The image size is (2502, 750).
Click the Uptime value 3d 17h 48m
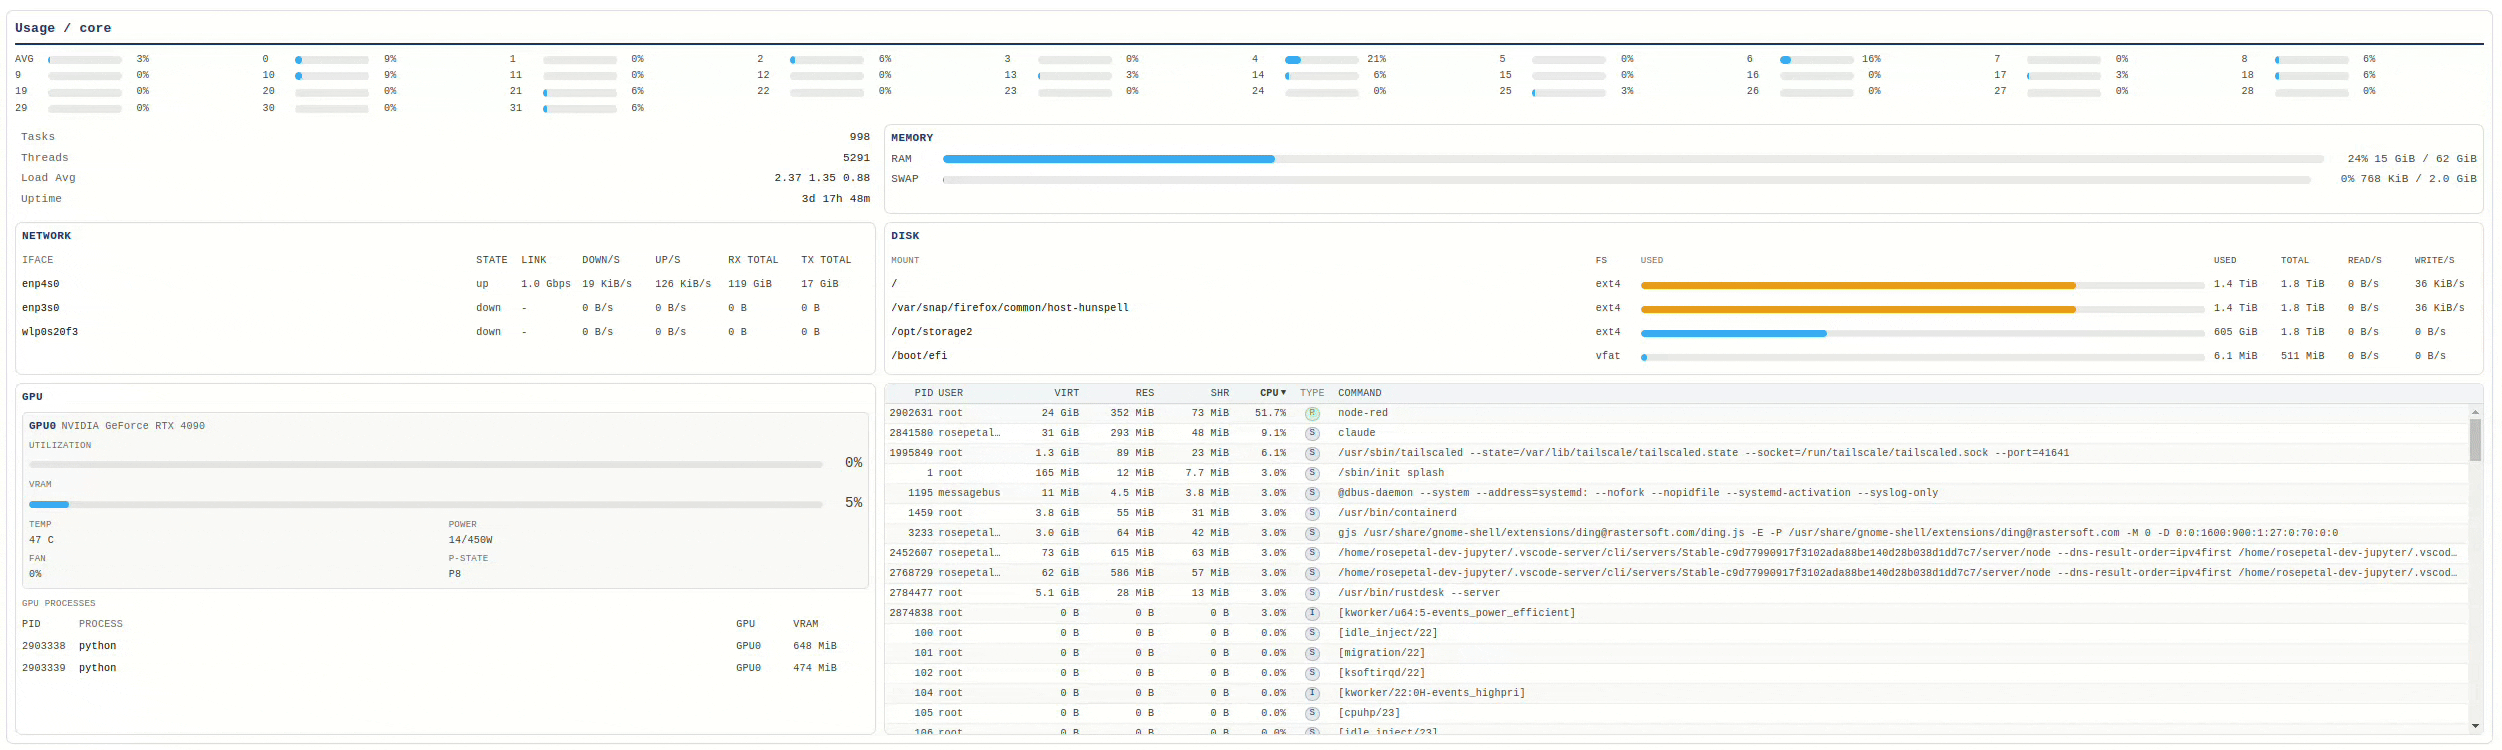[836, 199]
